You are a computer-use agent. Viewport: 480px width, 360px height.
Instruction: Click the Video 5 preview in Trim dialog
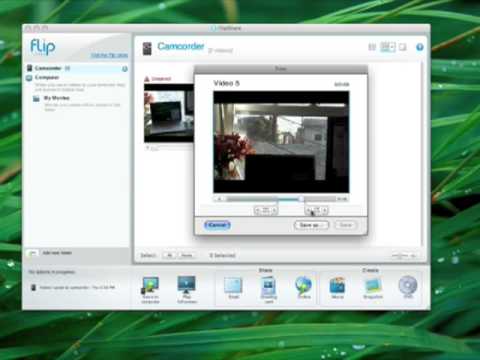point(281,142)
